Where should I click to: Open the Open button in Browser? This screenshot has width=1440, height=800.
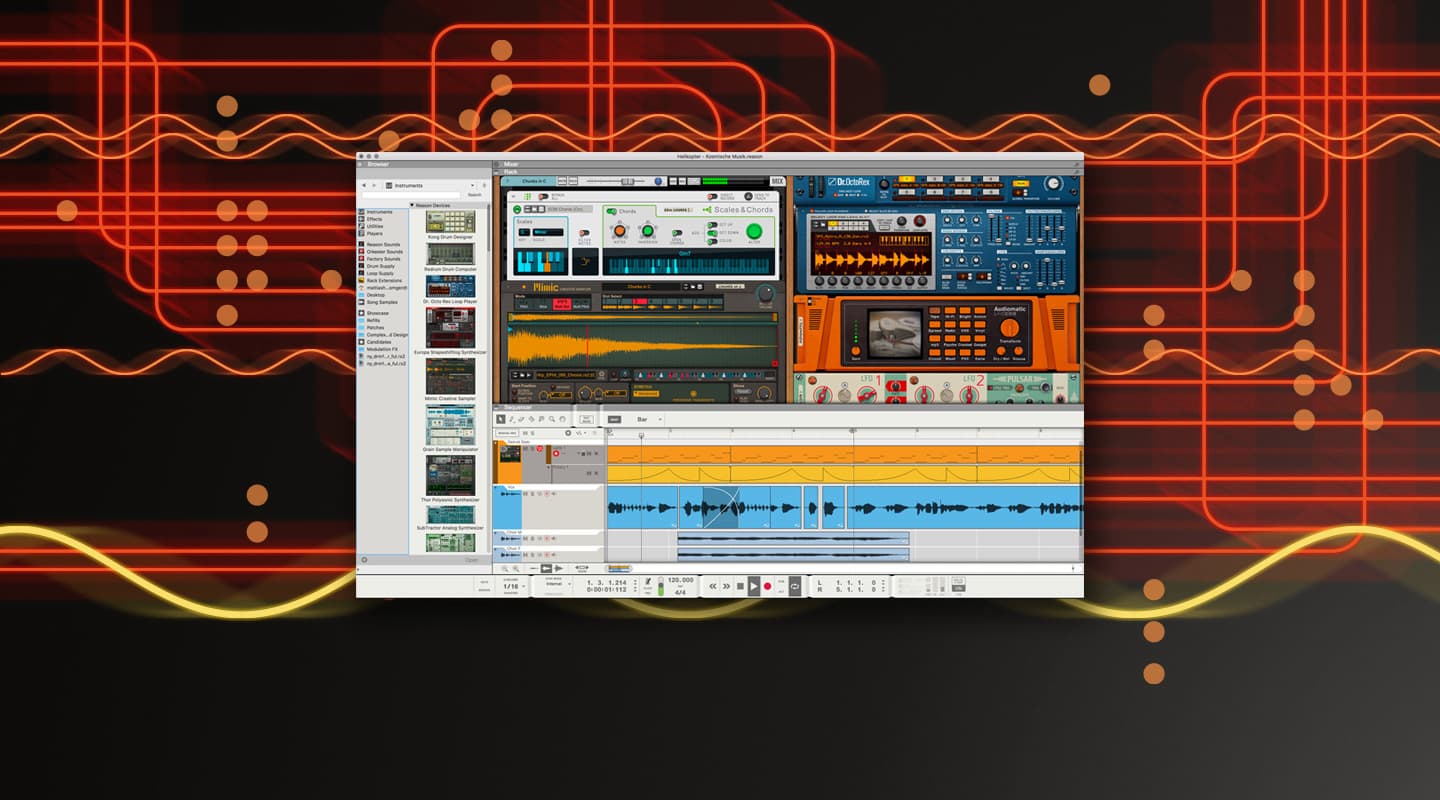(x=471, y=560)
